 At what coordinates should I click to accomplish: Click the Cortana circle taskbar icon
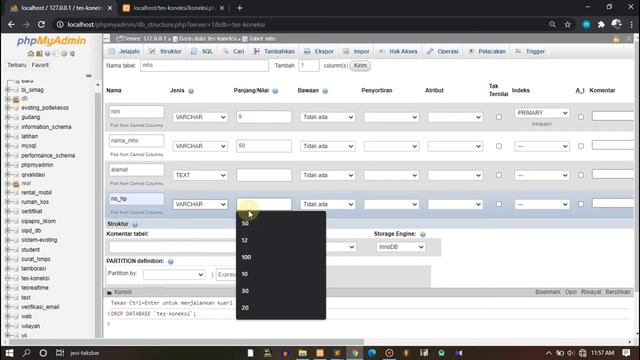click(x=43, y=353)
